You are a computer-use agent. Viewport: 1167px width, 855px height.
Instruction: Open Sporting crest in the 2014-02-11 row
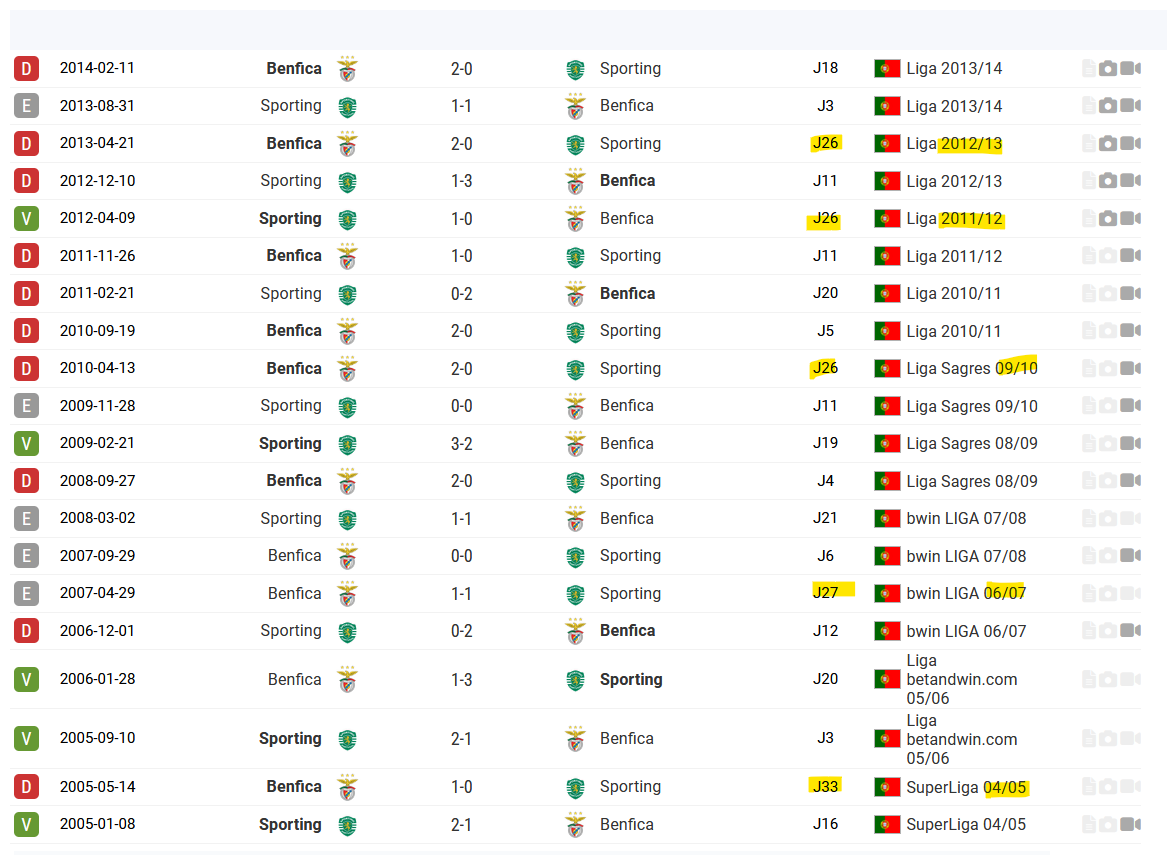pos(575,69)
